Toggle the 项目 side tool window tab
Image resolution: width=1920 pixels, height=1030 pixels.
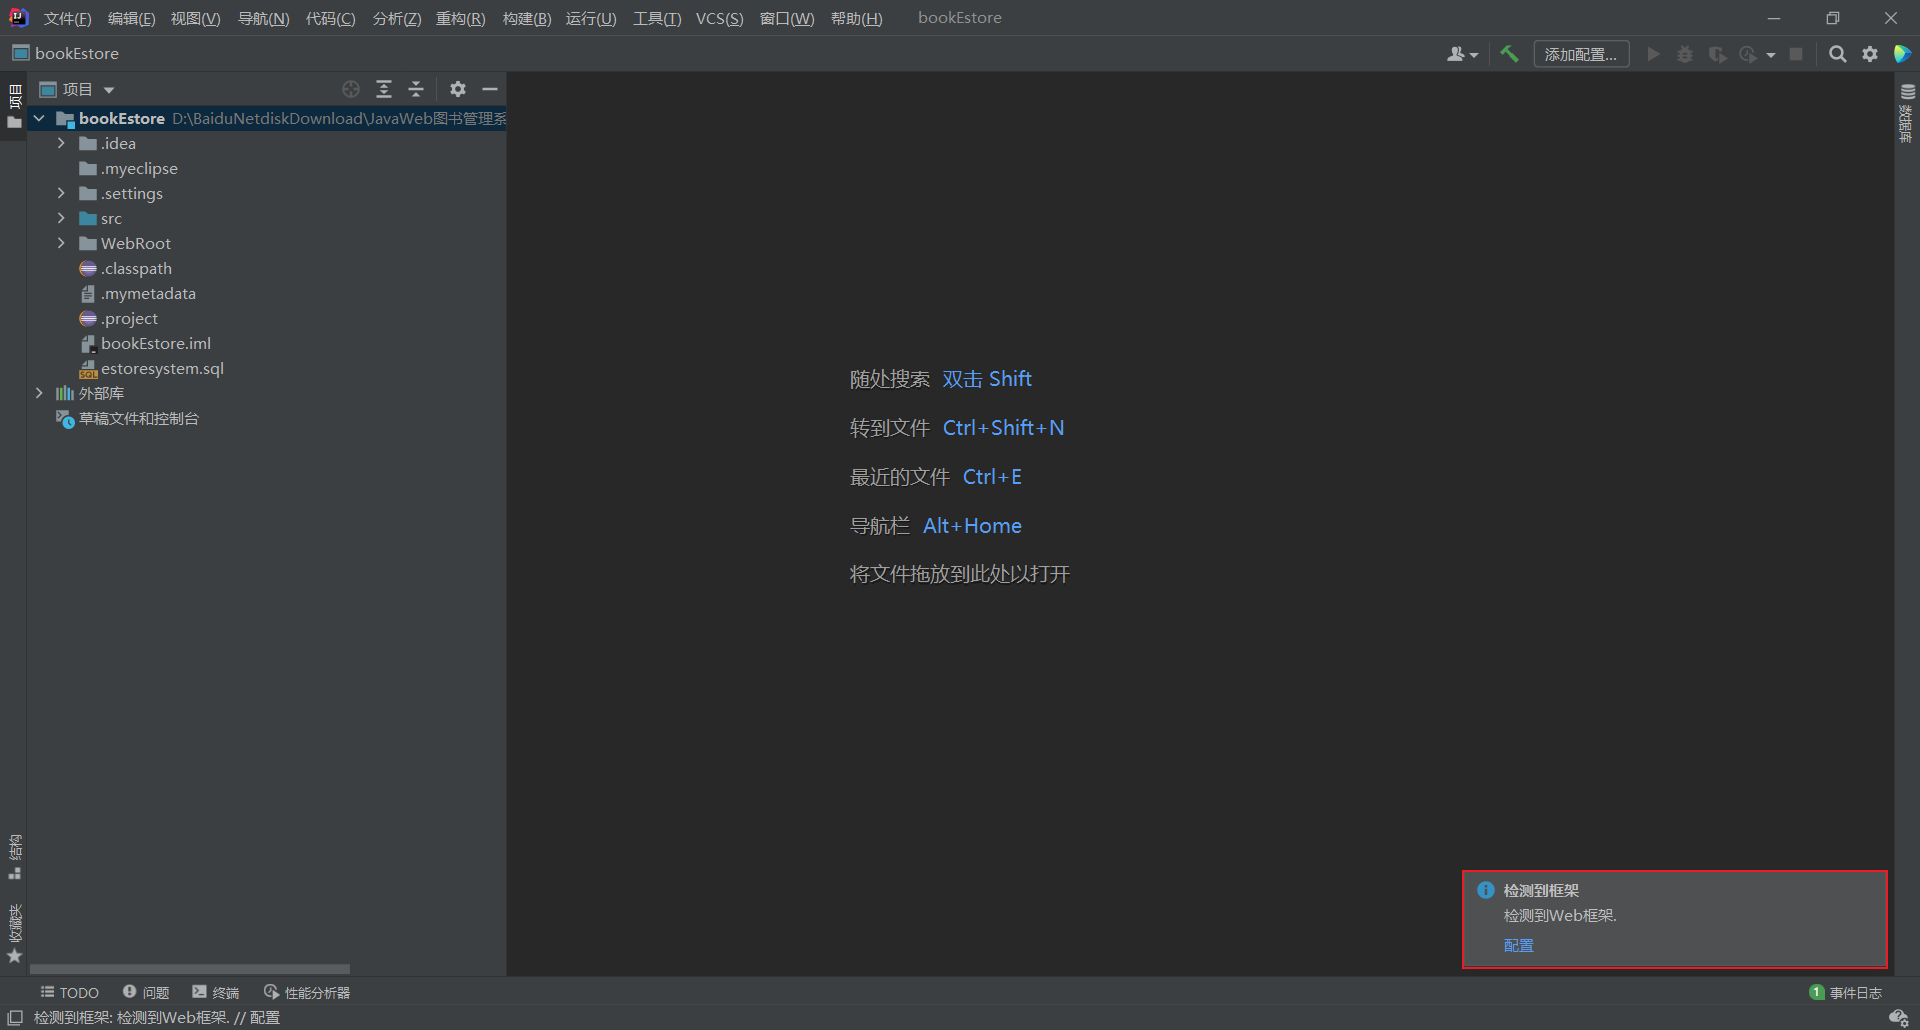(x=14, y=107)
